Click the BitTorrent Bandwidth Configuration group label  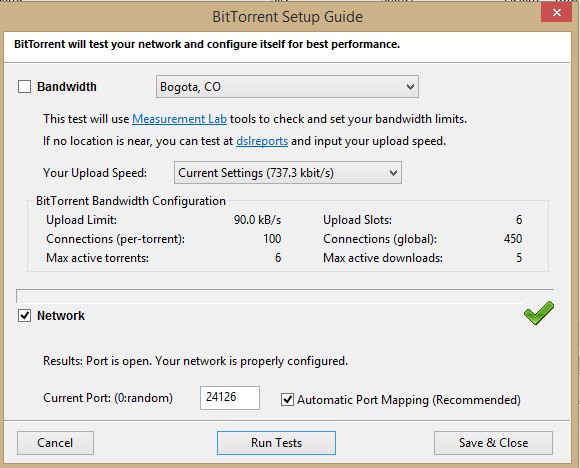pyautogui.click(x=131, y=201)
